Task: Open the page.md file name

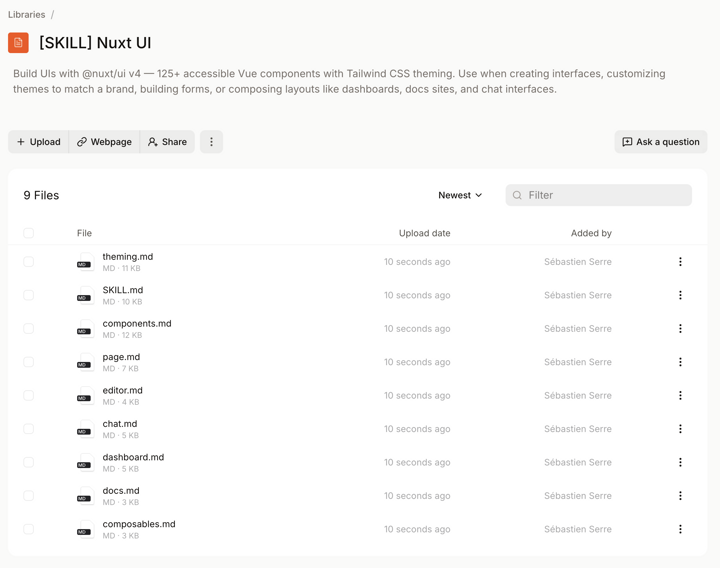Action: coord(121,357)
